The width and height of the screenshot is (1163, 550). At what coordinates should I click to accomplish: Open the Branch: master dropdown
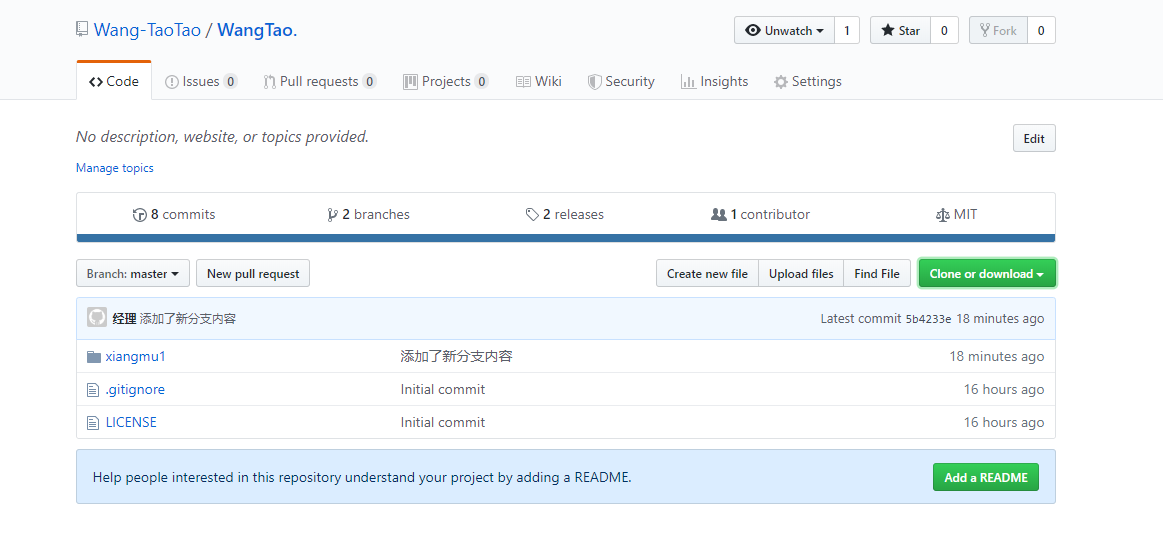133,274
